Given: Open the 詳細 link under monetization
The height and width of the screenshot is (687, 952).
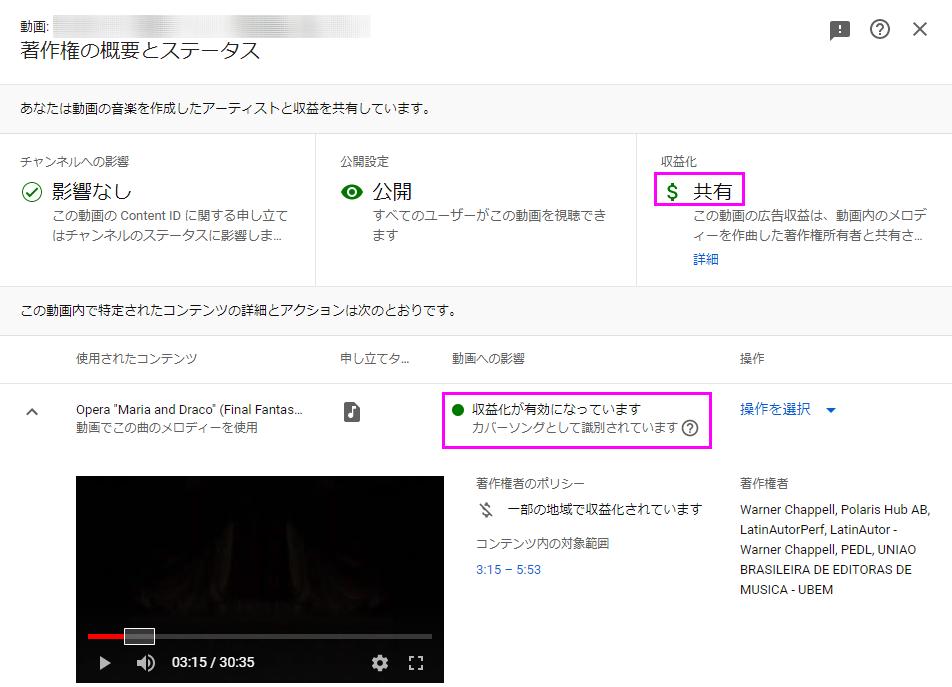Looking at the screenshot, I should 706,259.
